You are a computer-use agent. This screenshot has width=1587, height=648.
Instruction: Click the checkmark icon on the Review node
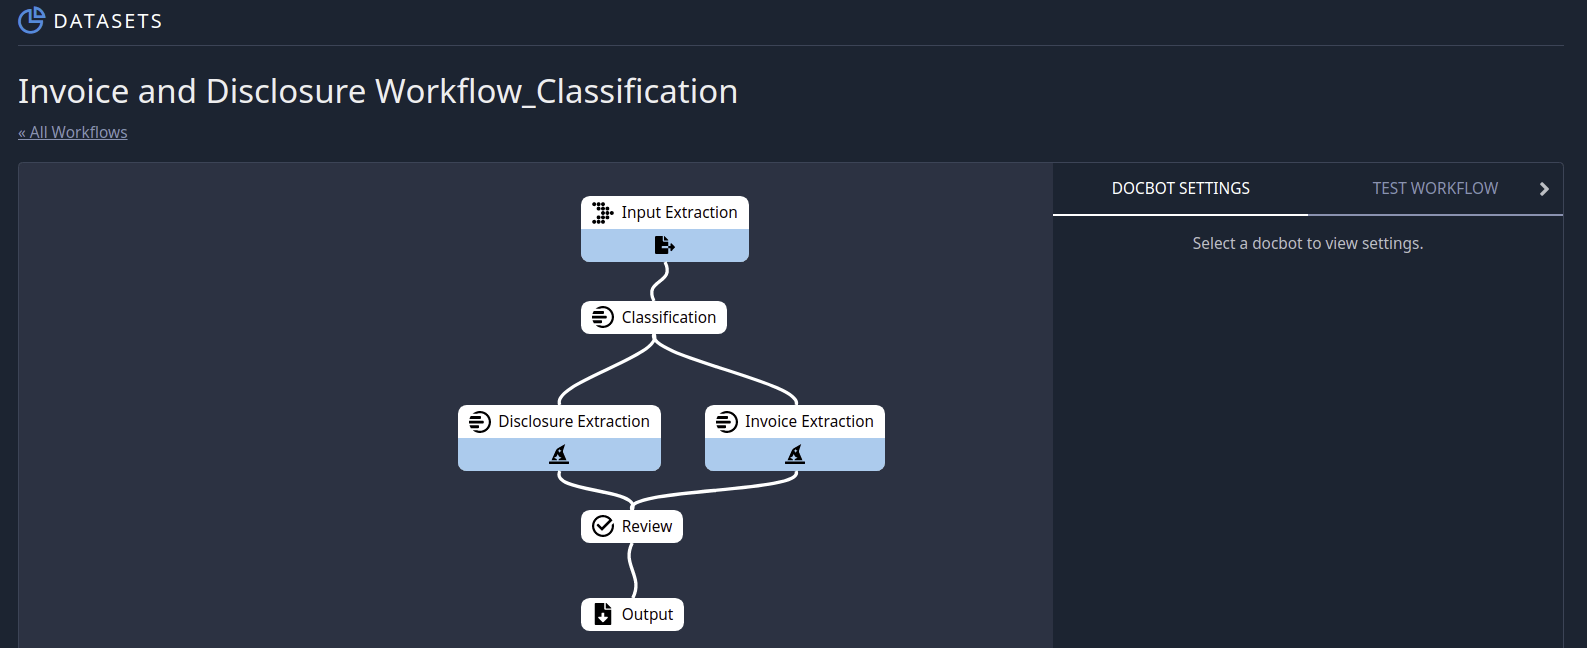click(602, 525)
